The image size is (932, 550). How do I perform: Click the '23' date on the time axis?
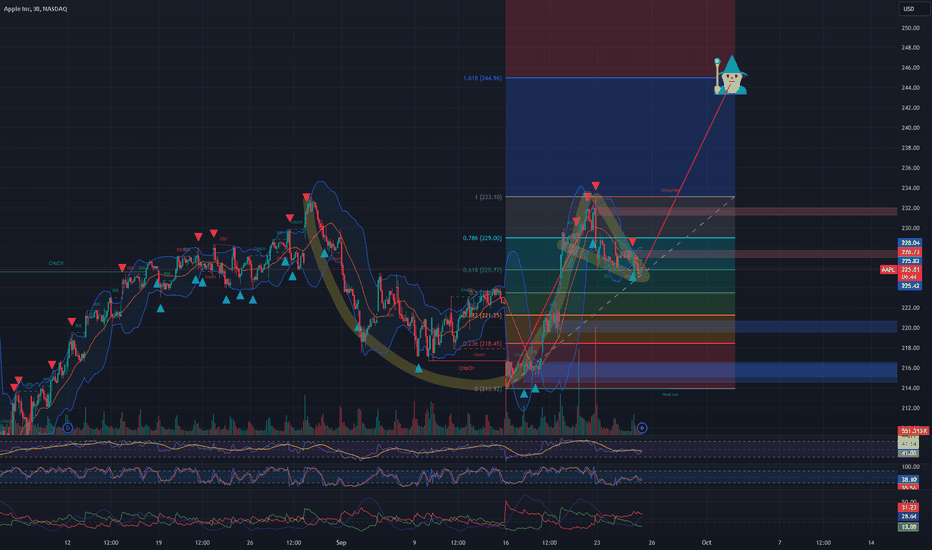[x=597, y=542]
